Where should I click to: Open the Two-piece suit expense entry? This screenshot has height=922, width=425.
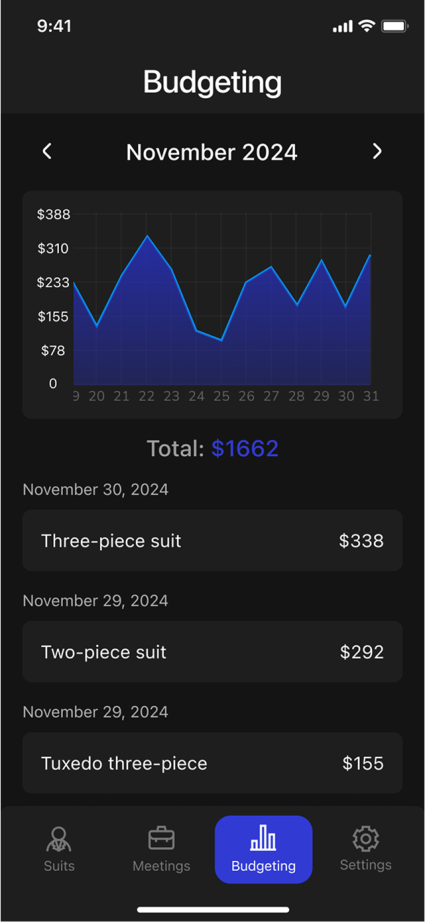212,652
